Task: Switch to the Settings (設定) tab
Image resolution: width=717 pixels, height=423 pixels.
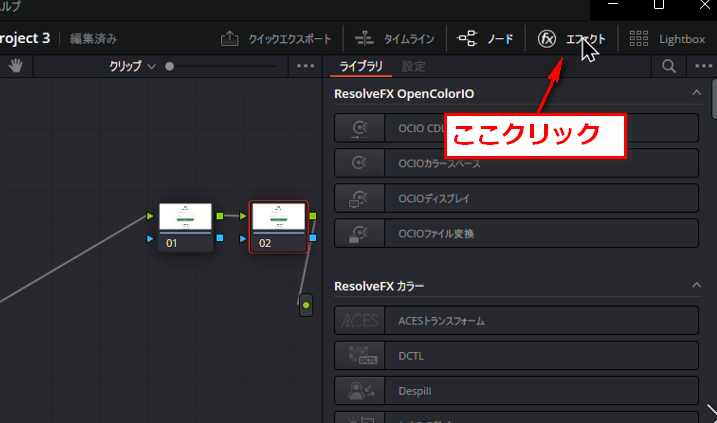Action: [413, 67]
